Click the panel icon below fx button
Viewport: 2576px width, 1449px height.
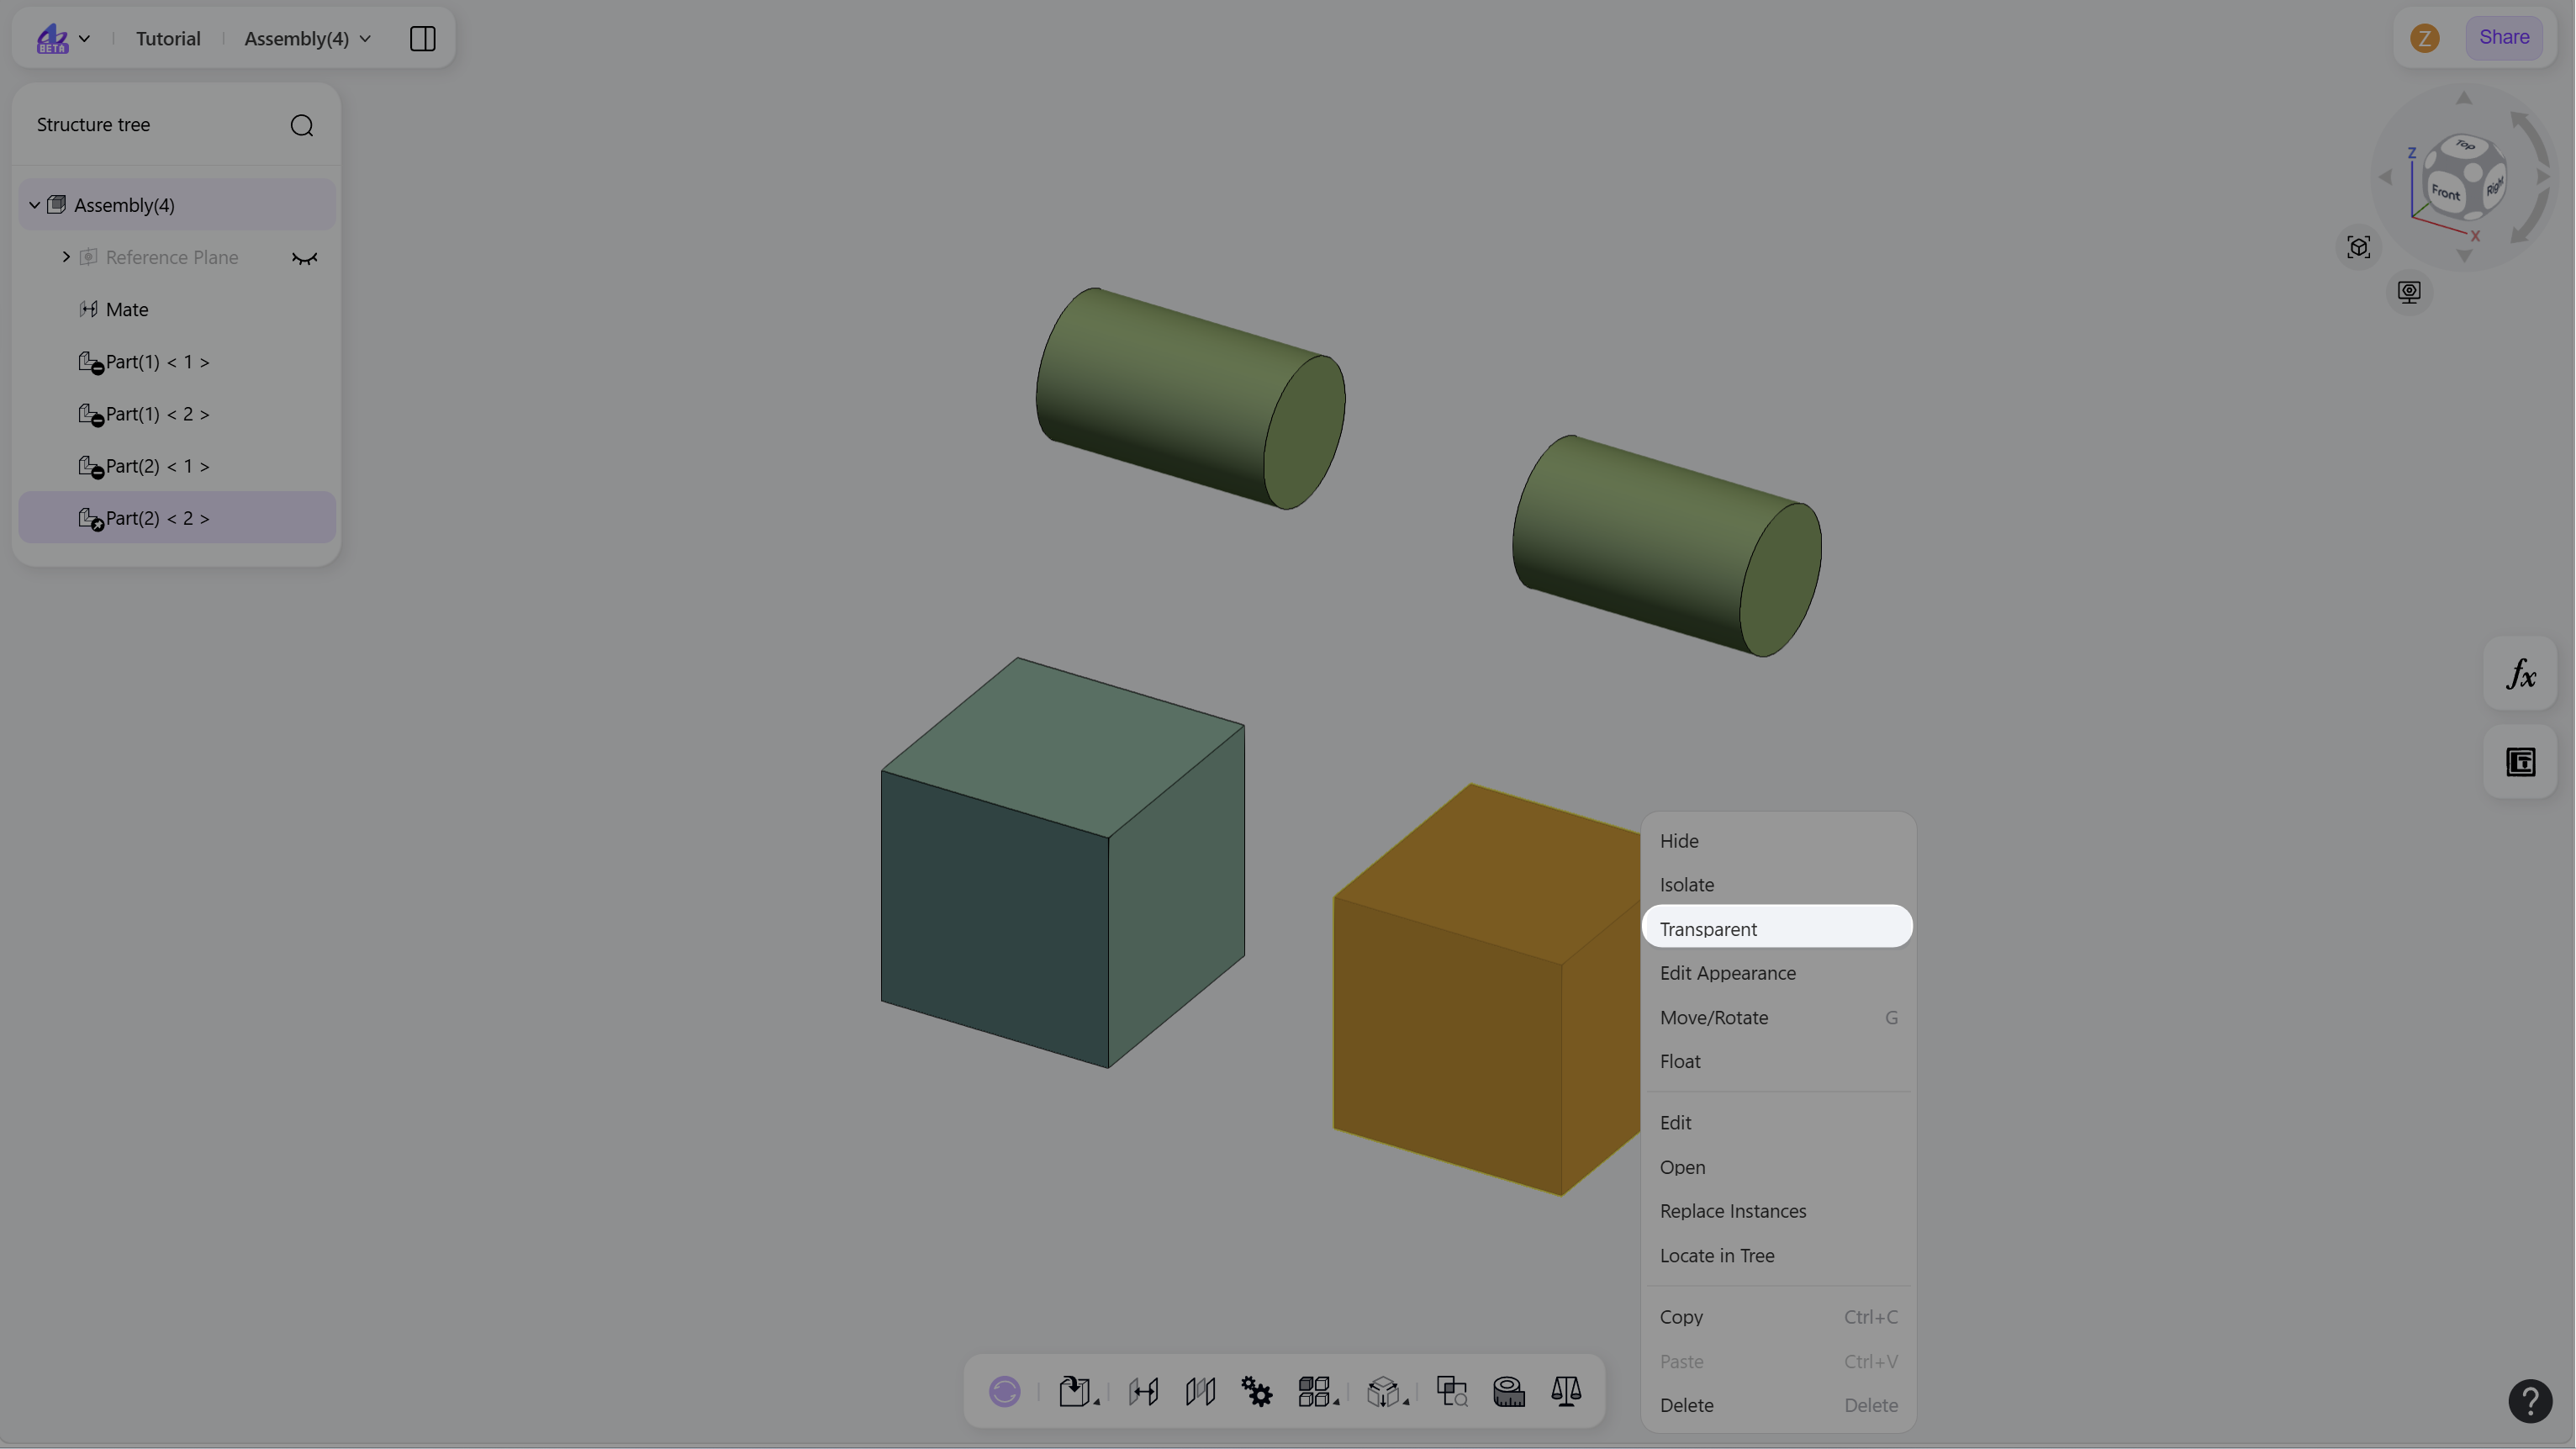[2520, 762]
